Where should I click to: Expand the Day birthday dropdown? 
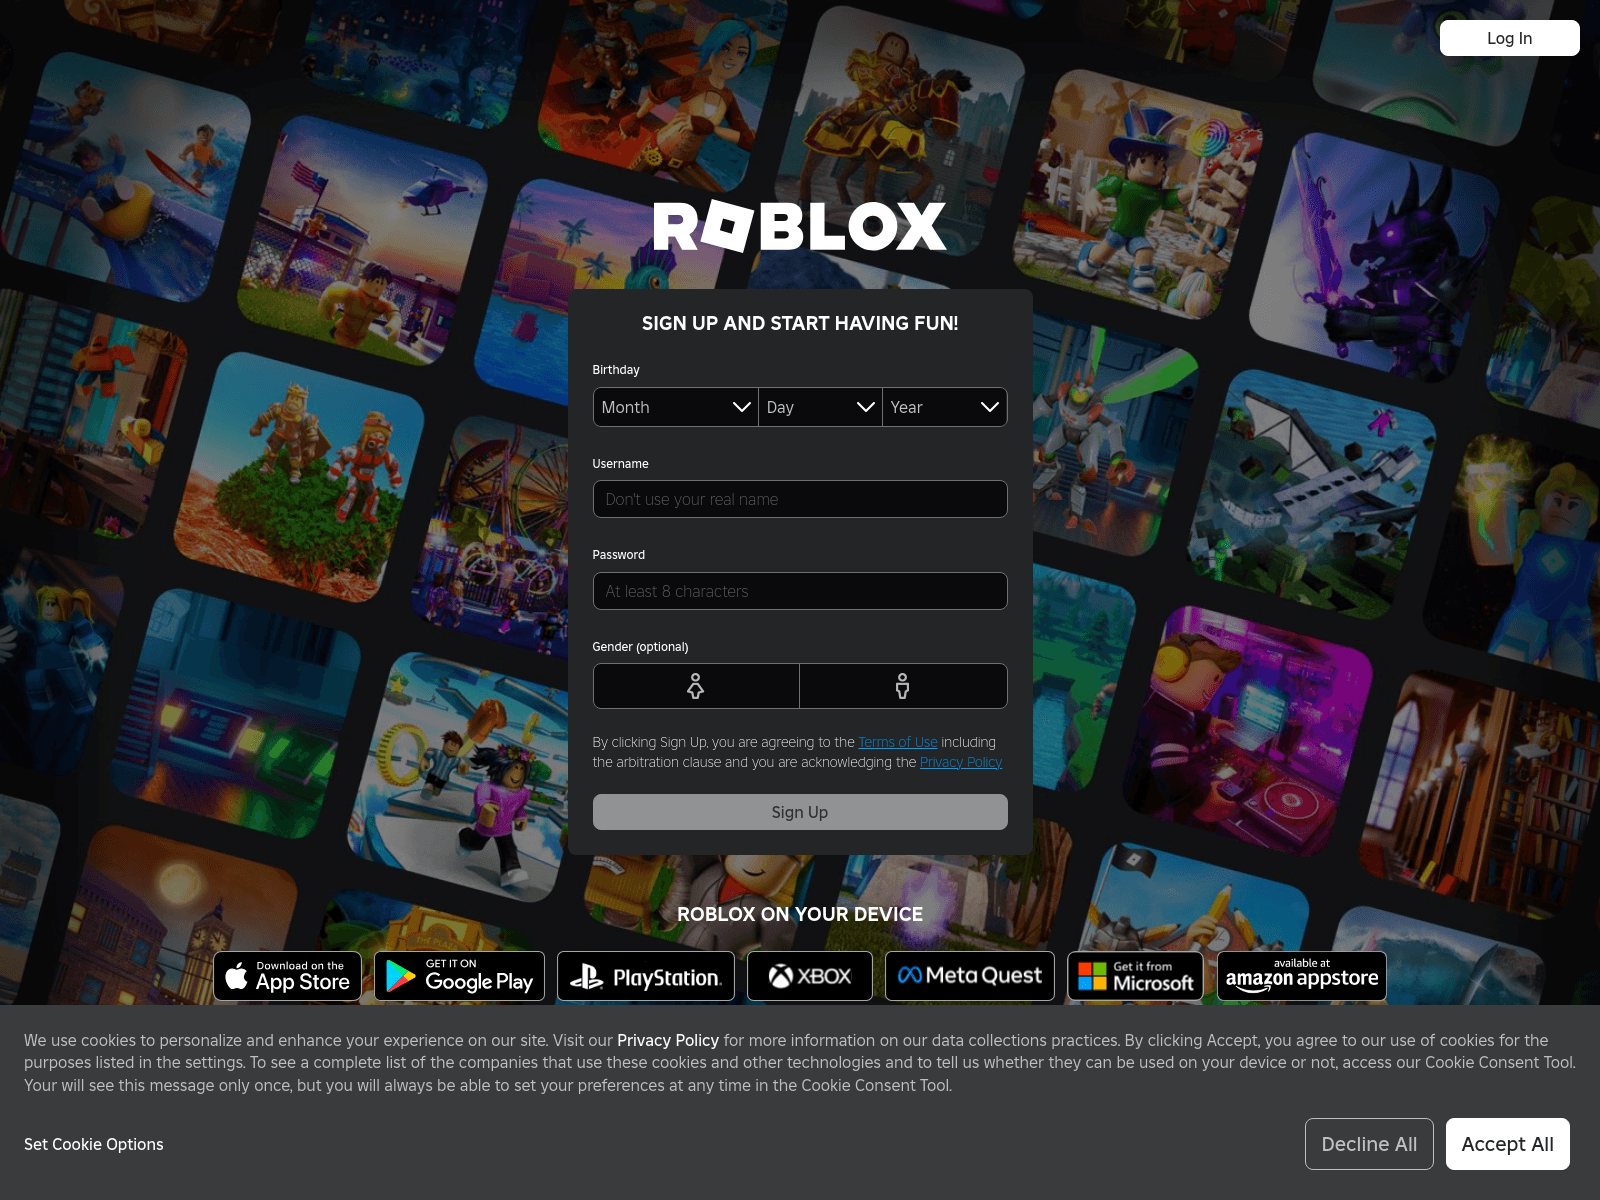(x=821, y=407)
